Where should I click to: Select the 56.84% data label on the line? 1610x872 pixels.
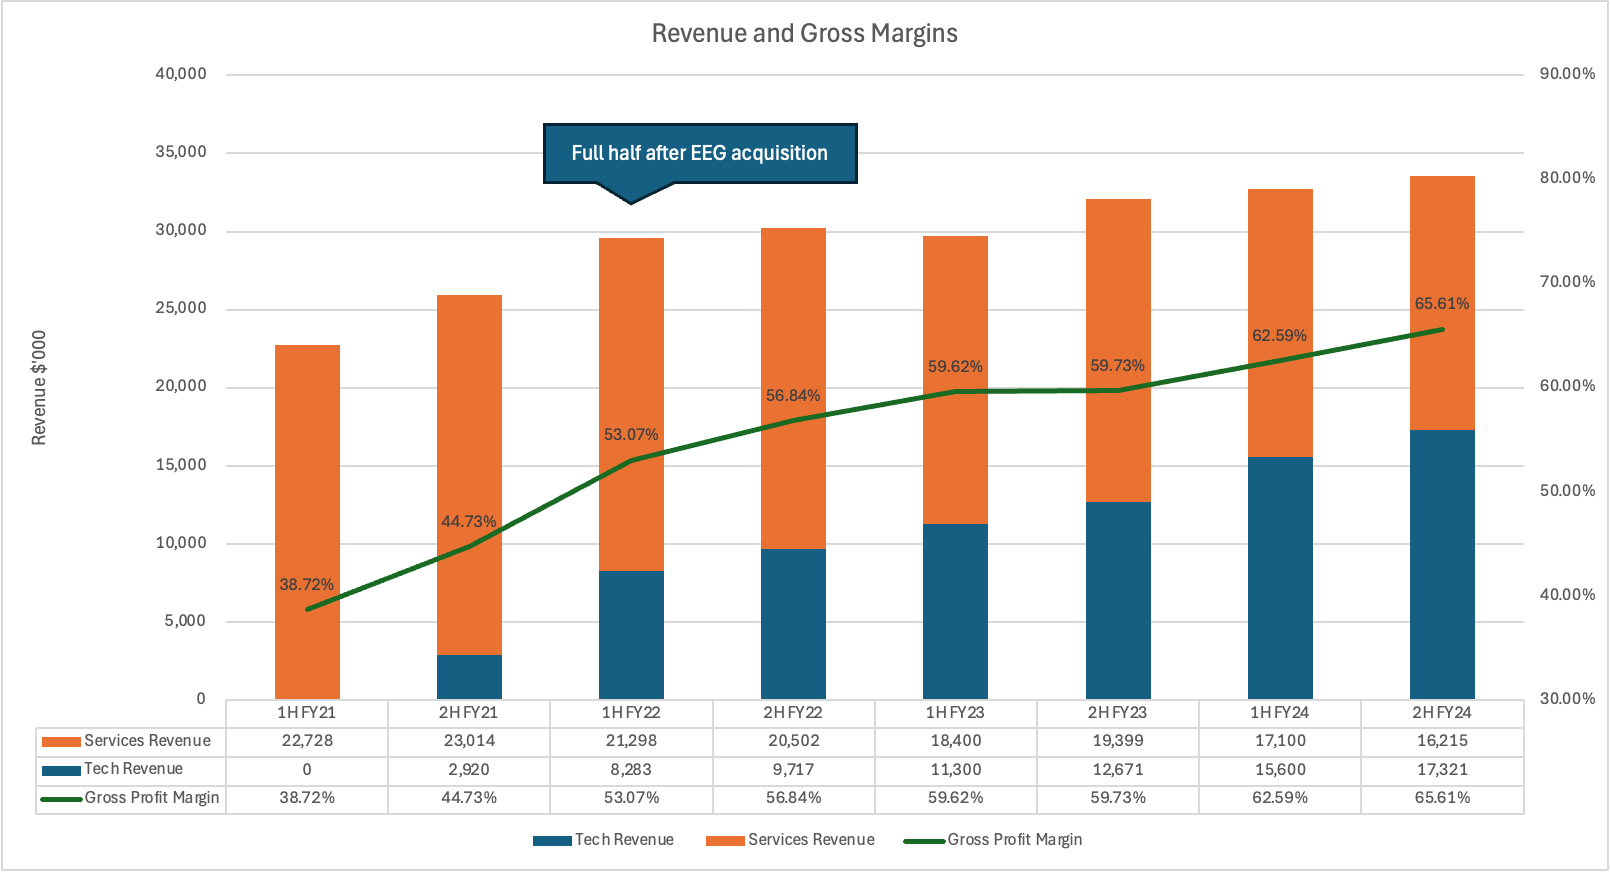[x=793, y=395]
